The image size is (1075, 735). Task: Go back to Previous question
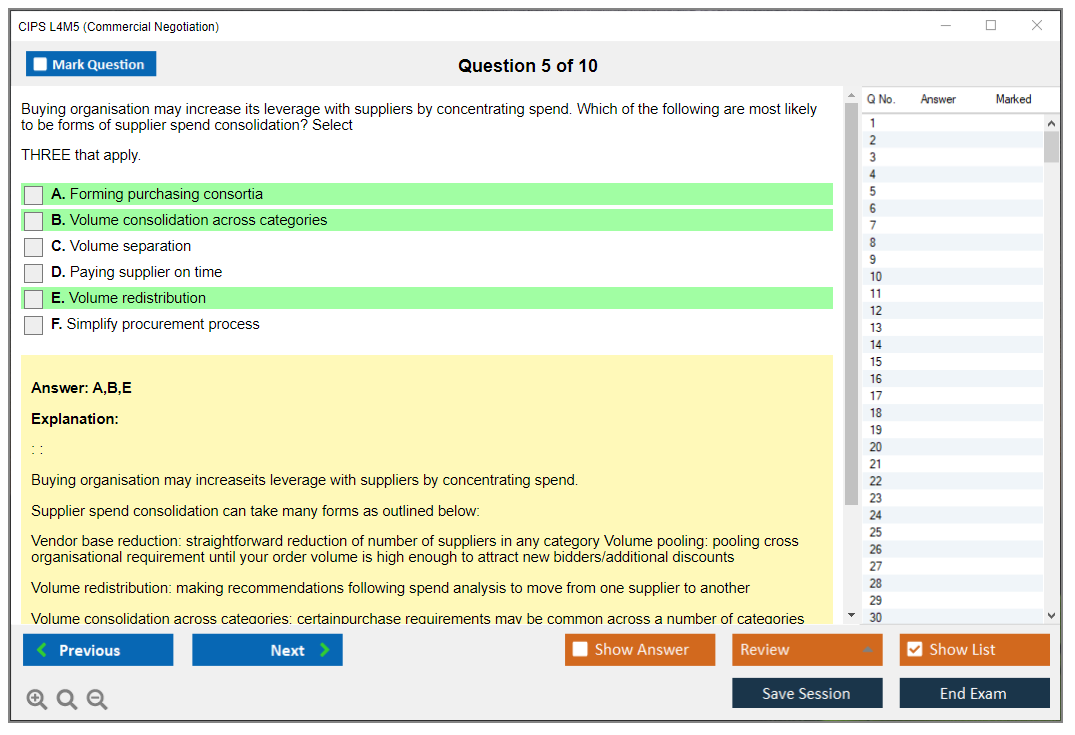[x=98, y=650]
